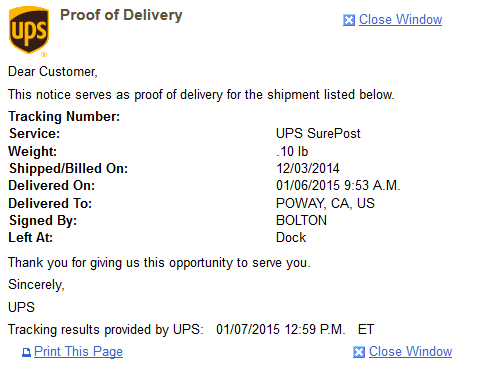Click the printer icon near Print This Page
The image size is (480, 384).
pyautogui.click(x=26, y=352)
